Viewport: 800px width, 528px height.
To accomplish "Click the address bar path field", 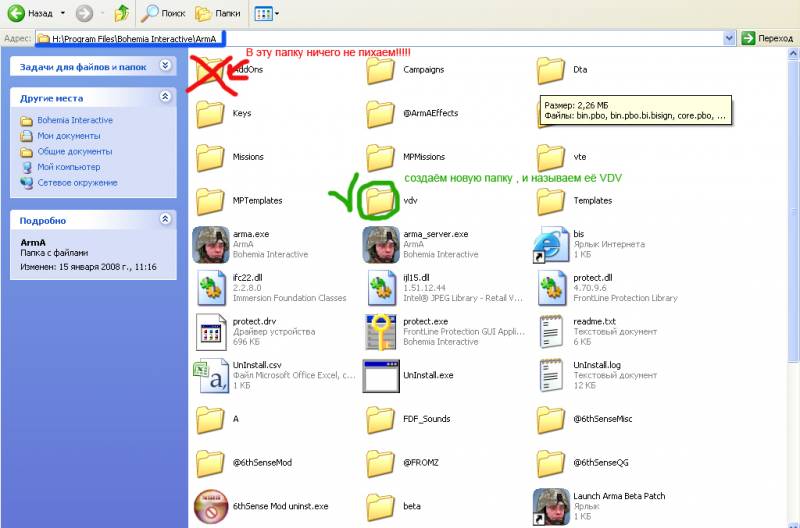I will [x=379, y=38].
